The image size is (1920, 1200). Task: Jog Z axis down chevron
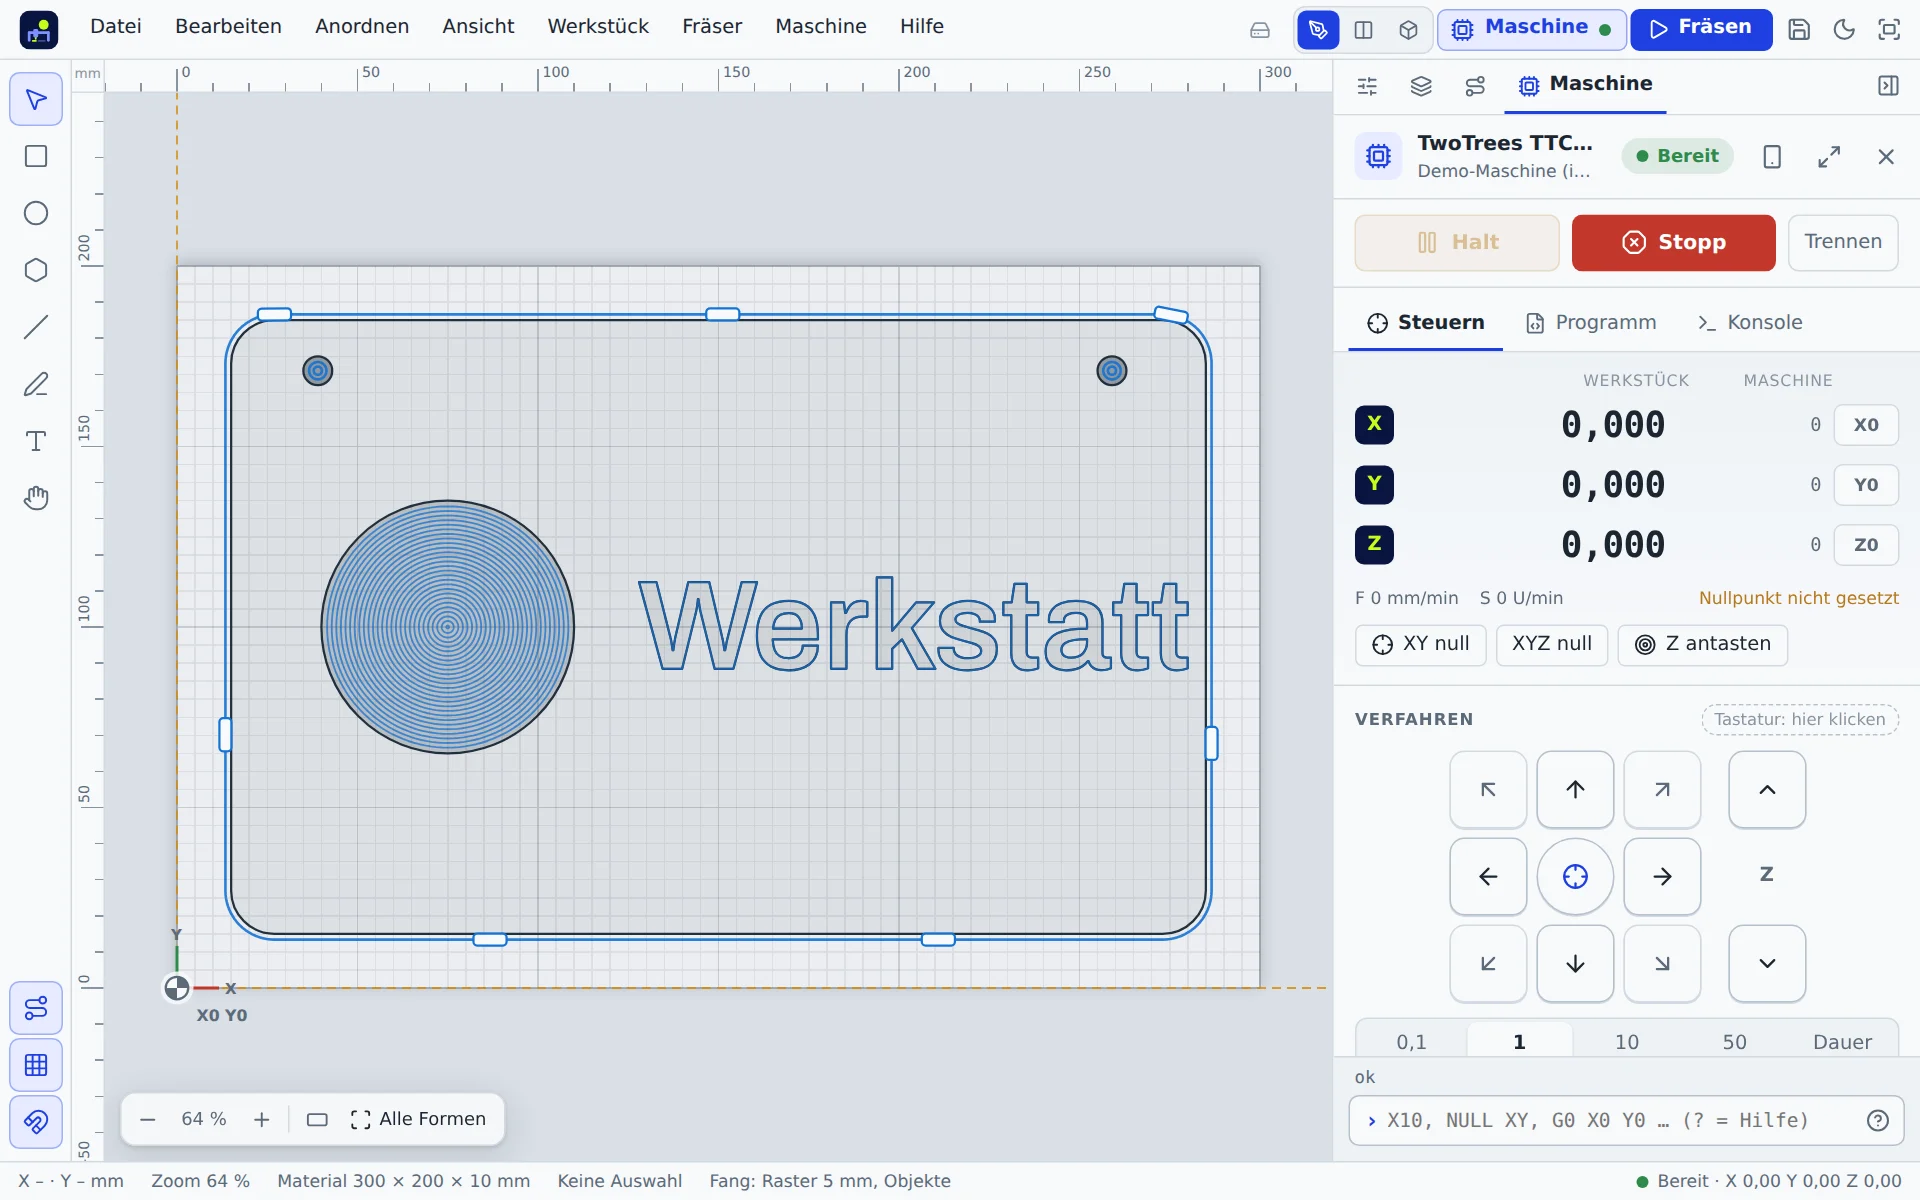tap(1767, 964)
